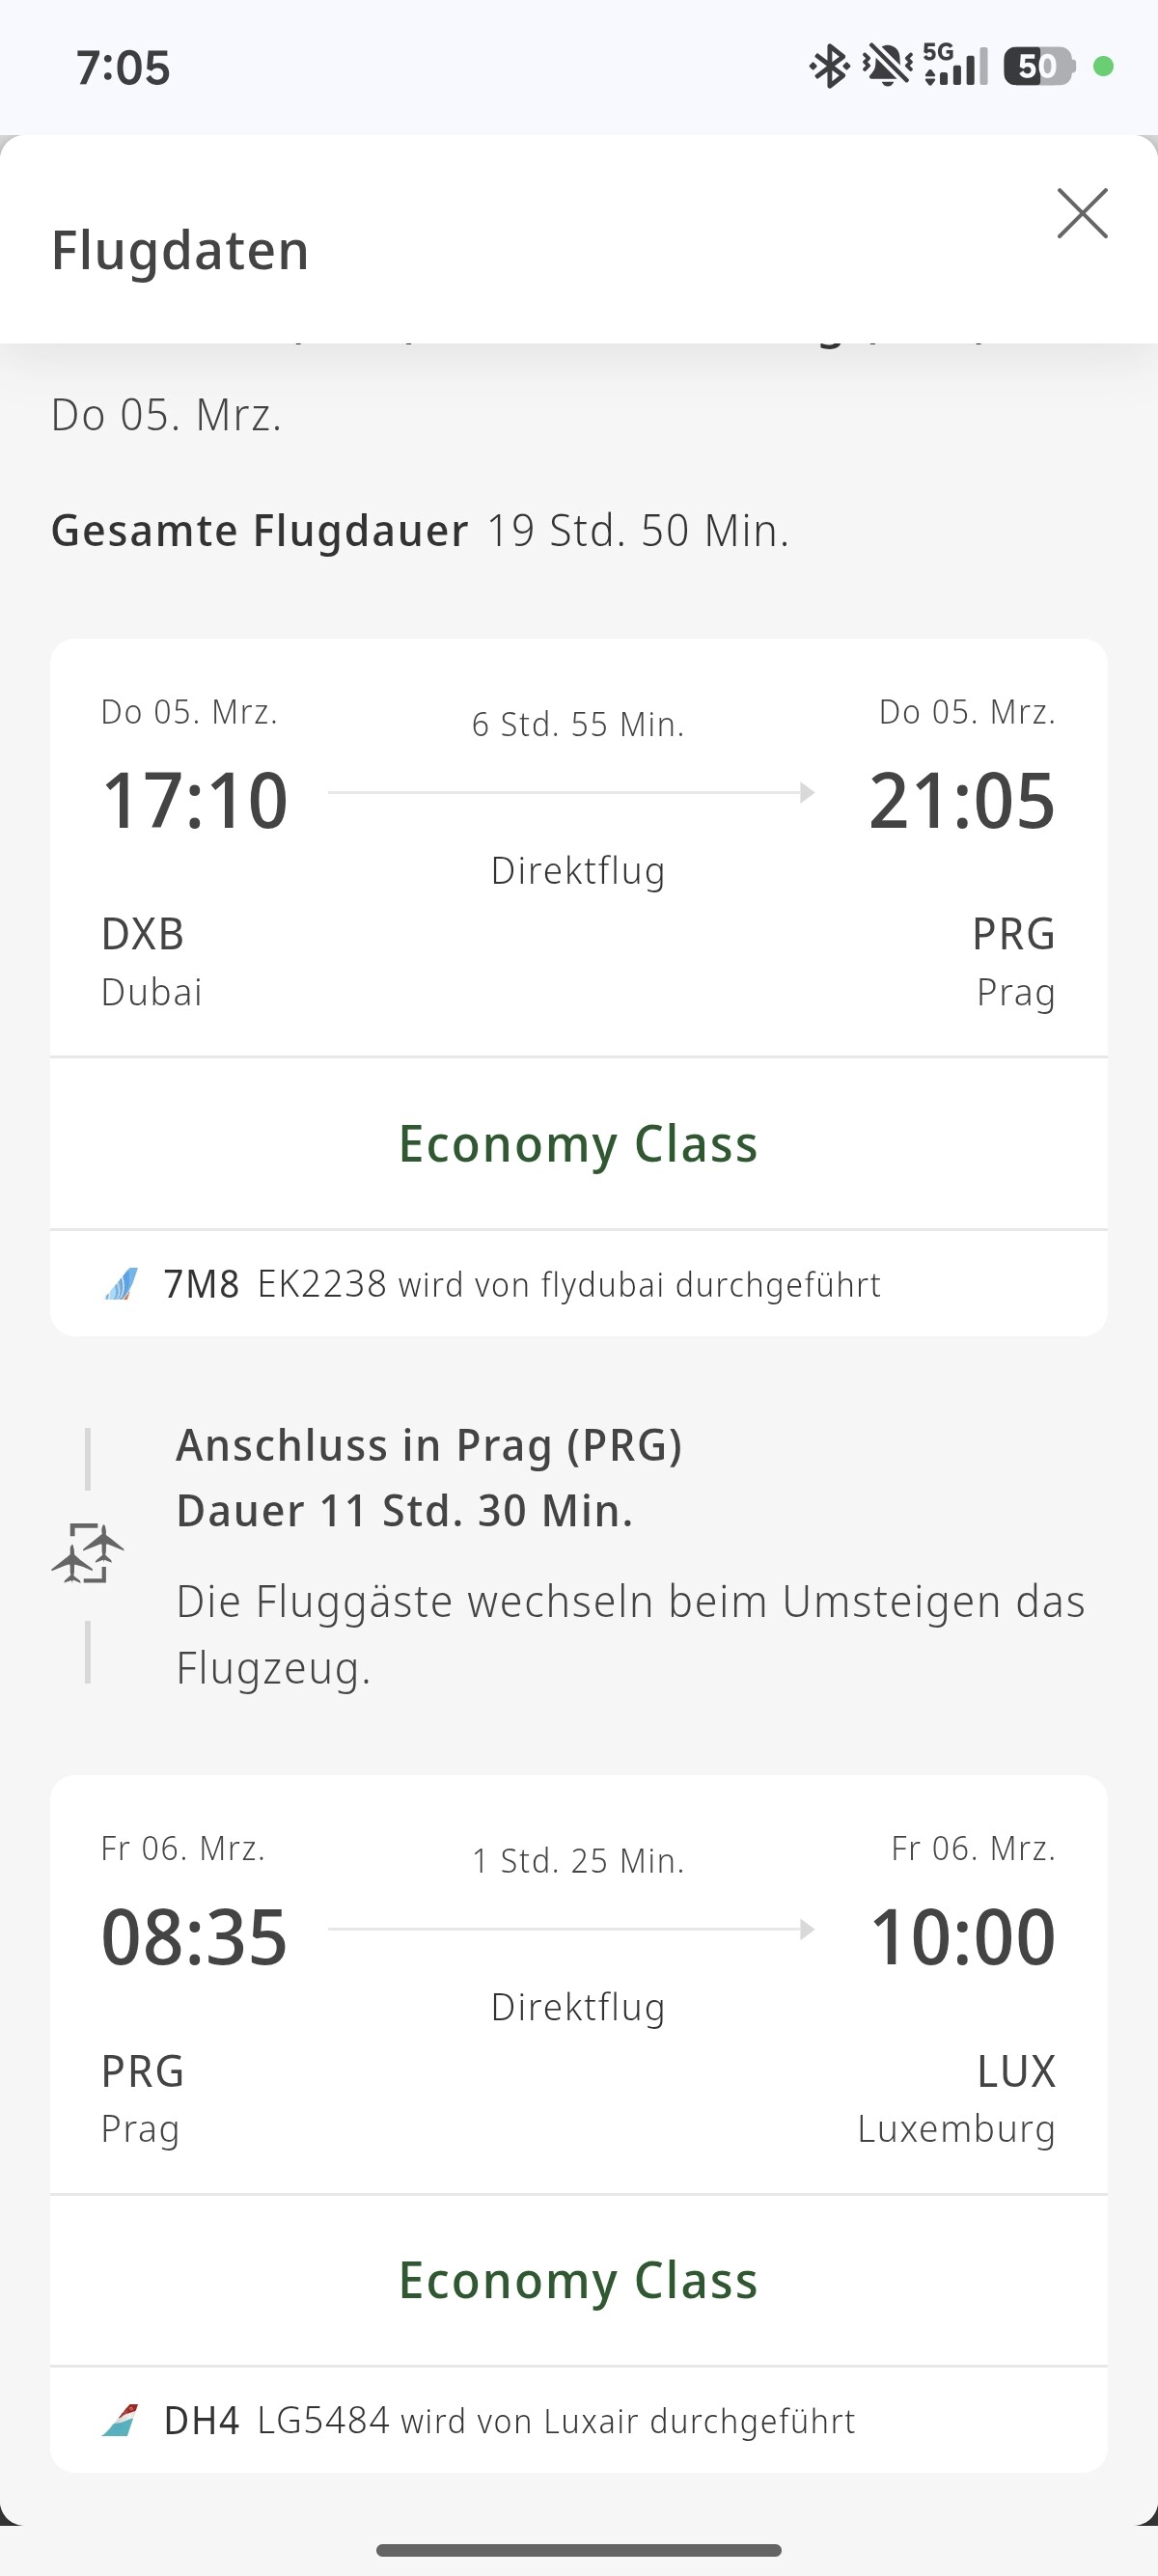Select Economy Class for Dubai–Prag flight
This screenshot has height=2576, width=1158.
click(x=578, y=1144)
